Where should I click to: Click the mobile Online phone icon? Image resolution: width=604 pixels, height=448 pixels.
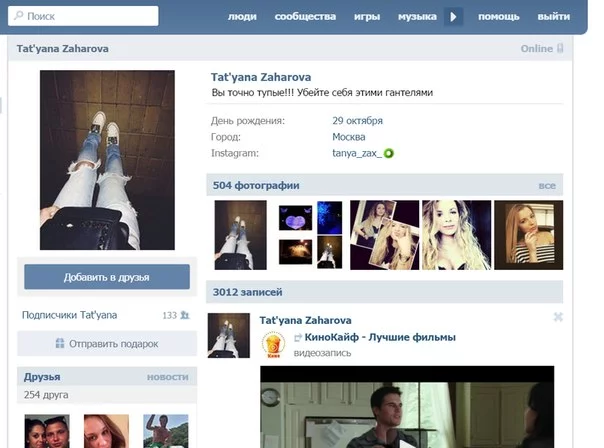[560, 49]
